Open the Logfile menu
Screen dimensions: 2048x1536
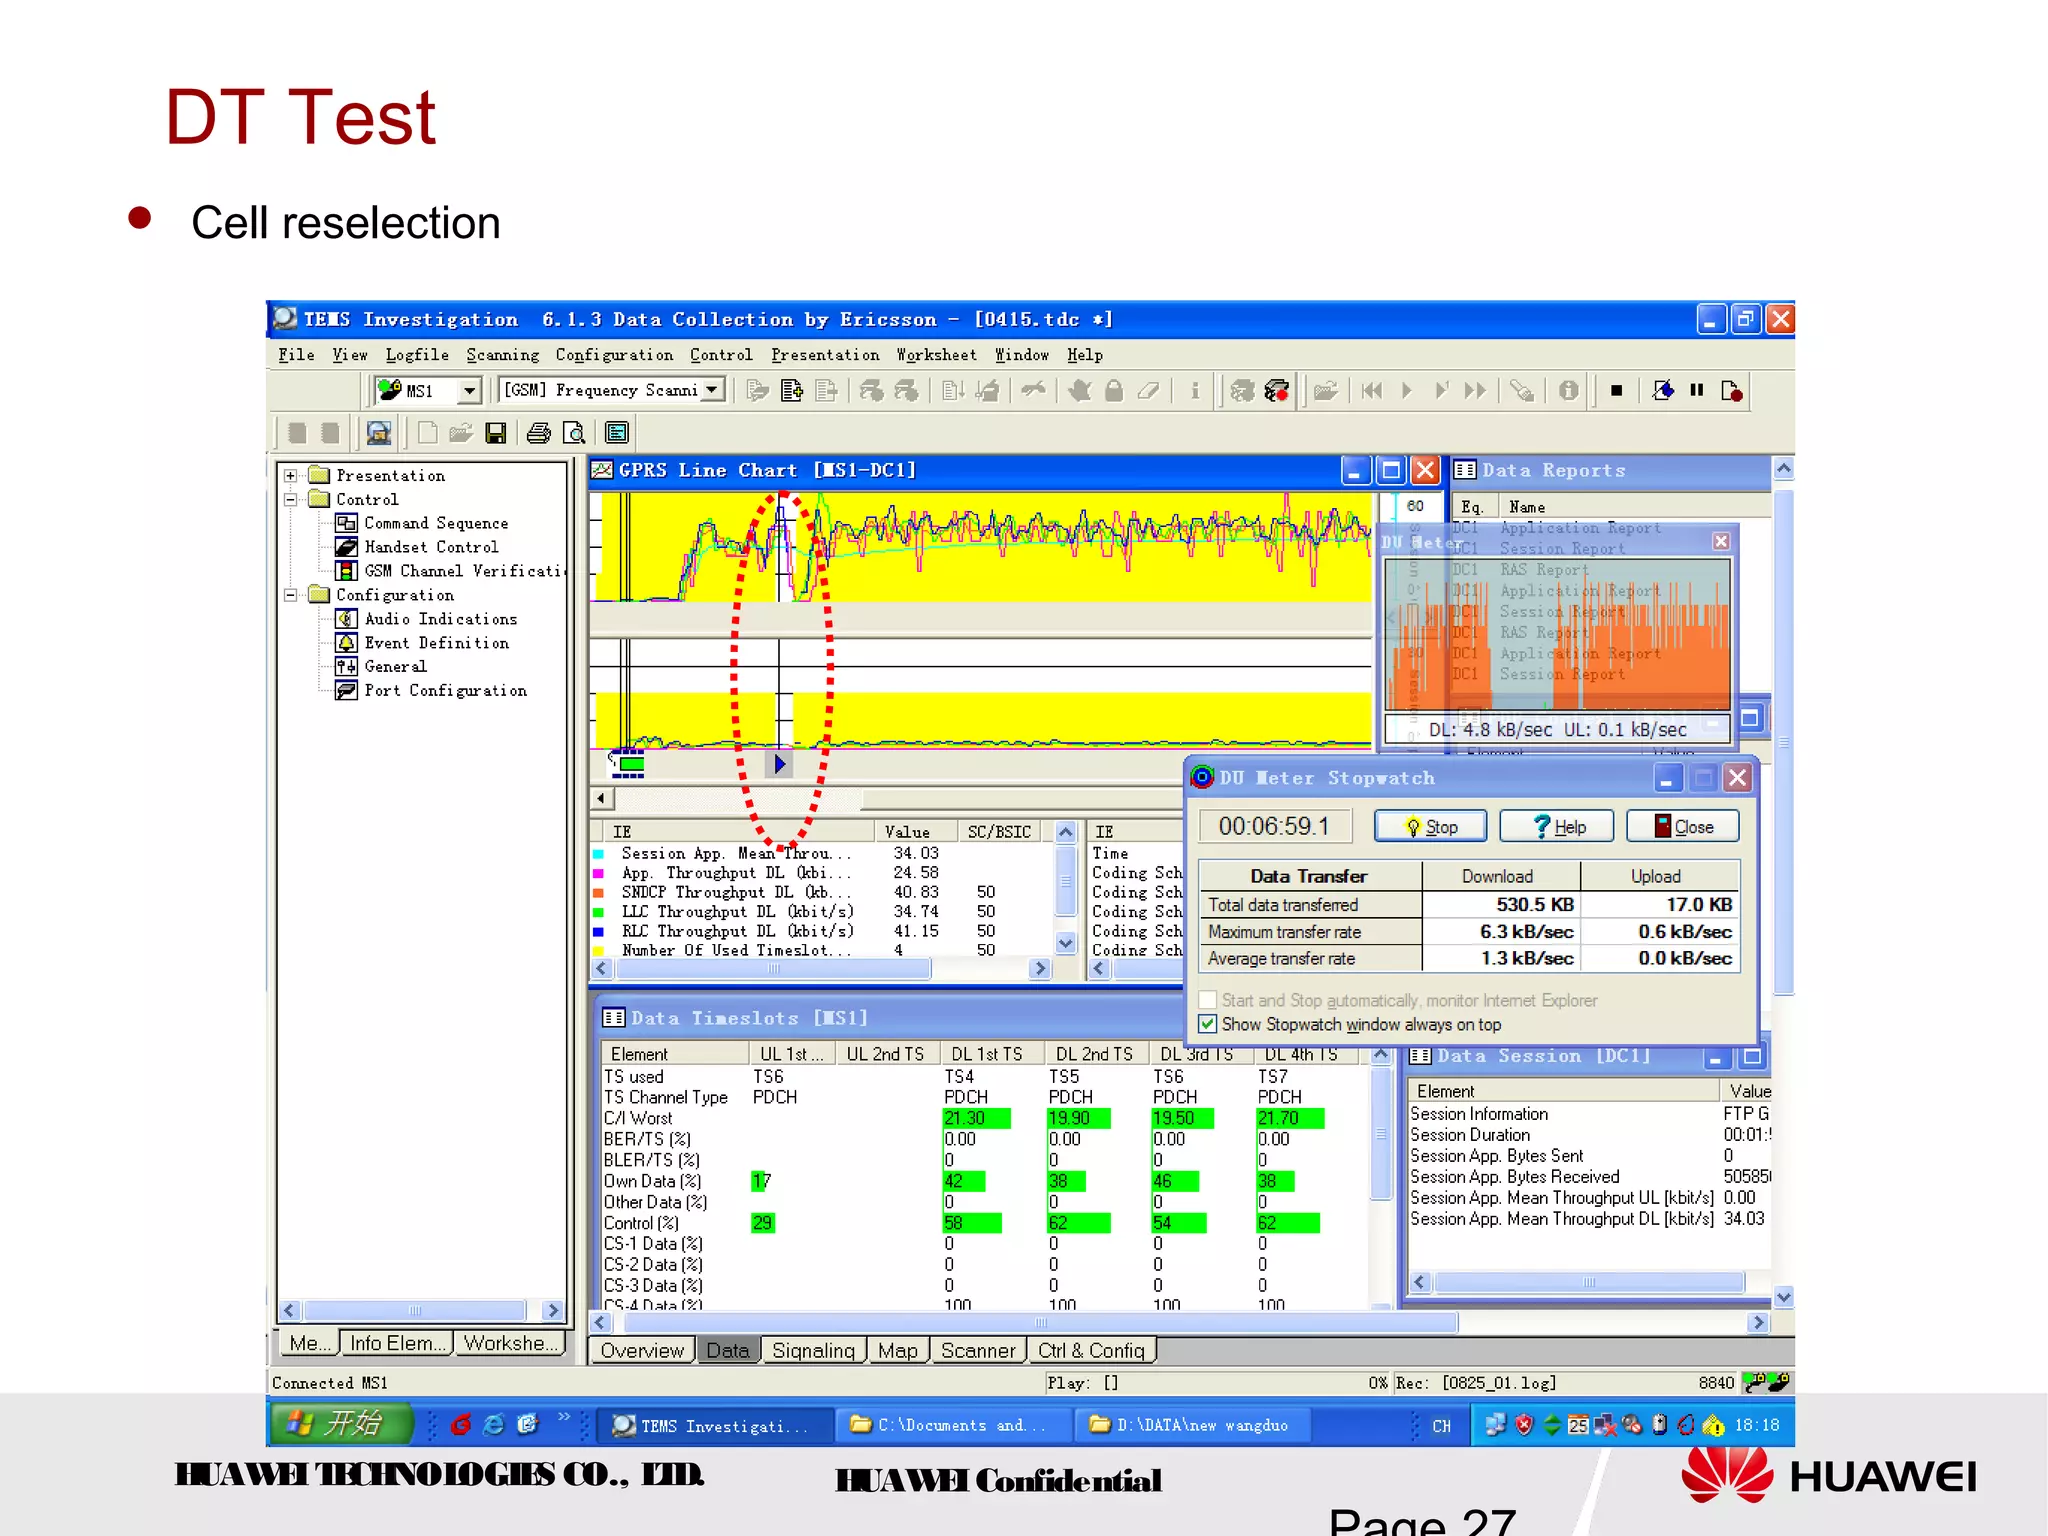(417, 355)
